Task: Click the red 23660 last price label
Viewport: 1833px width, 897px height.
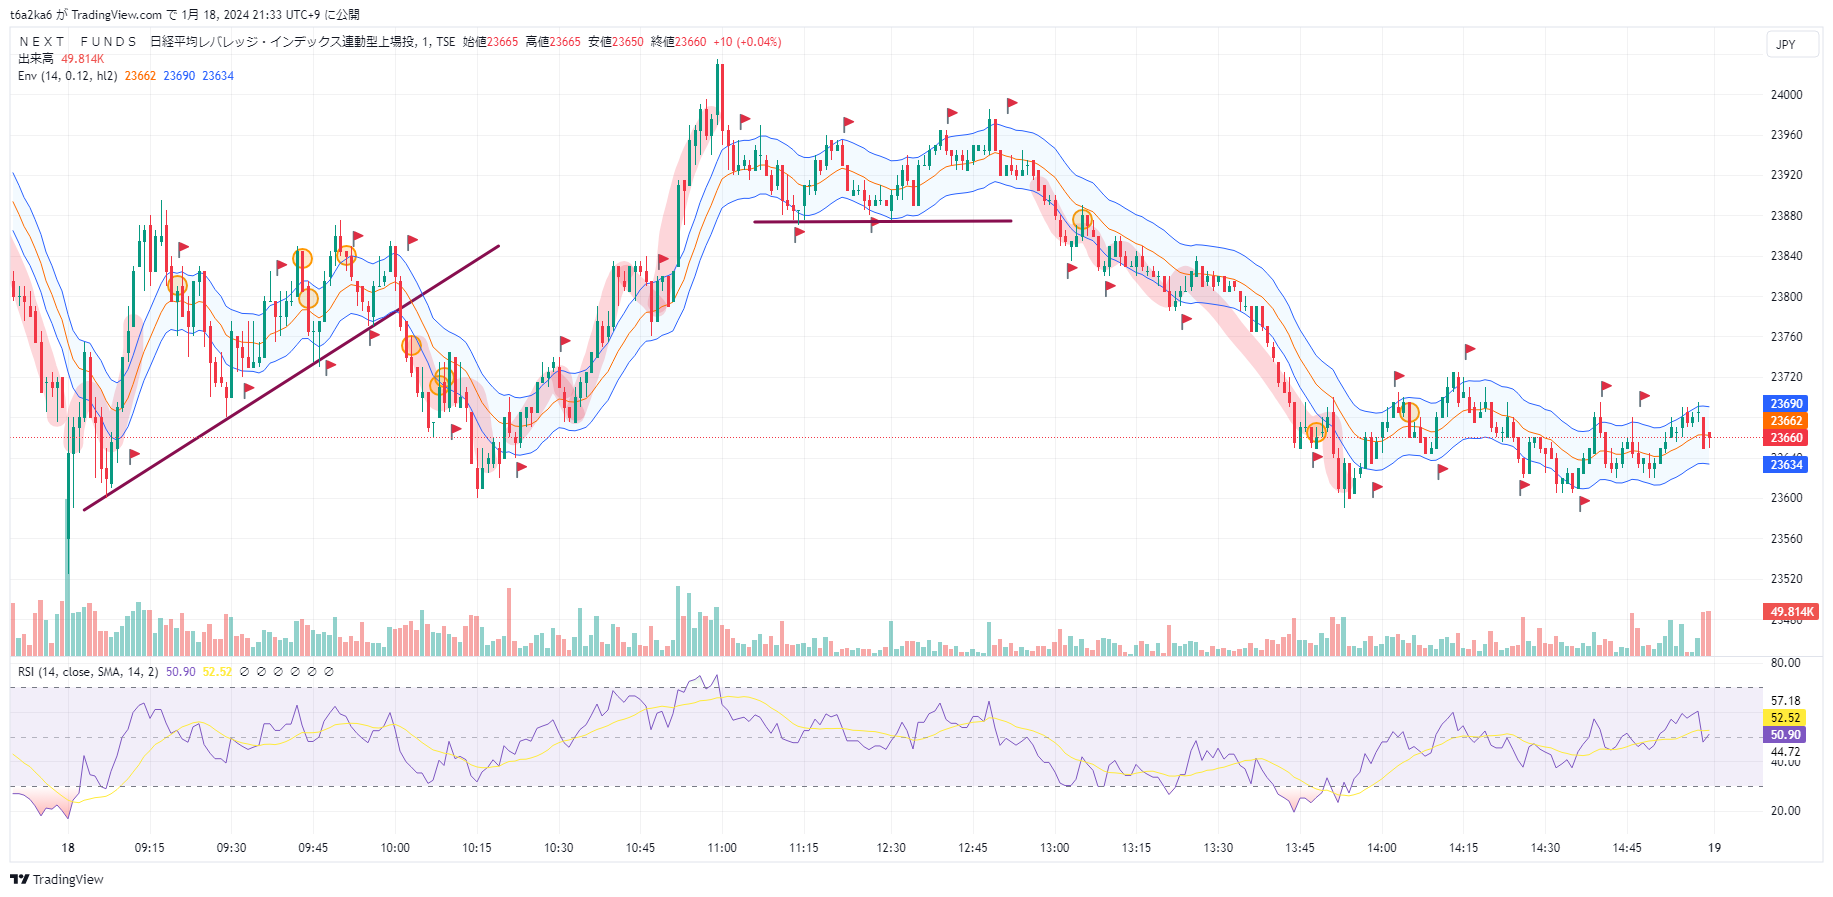Action: [1786, 438]
